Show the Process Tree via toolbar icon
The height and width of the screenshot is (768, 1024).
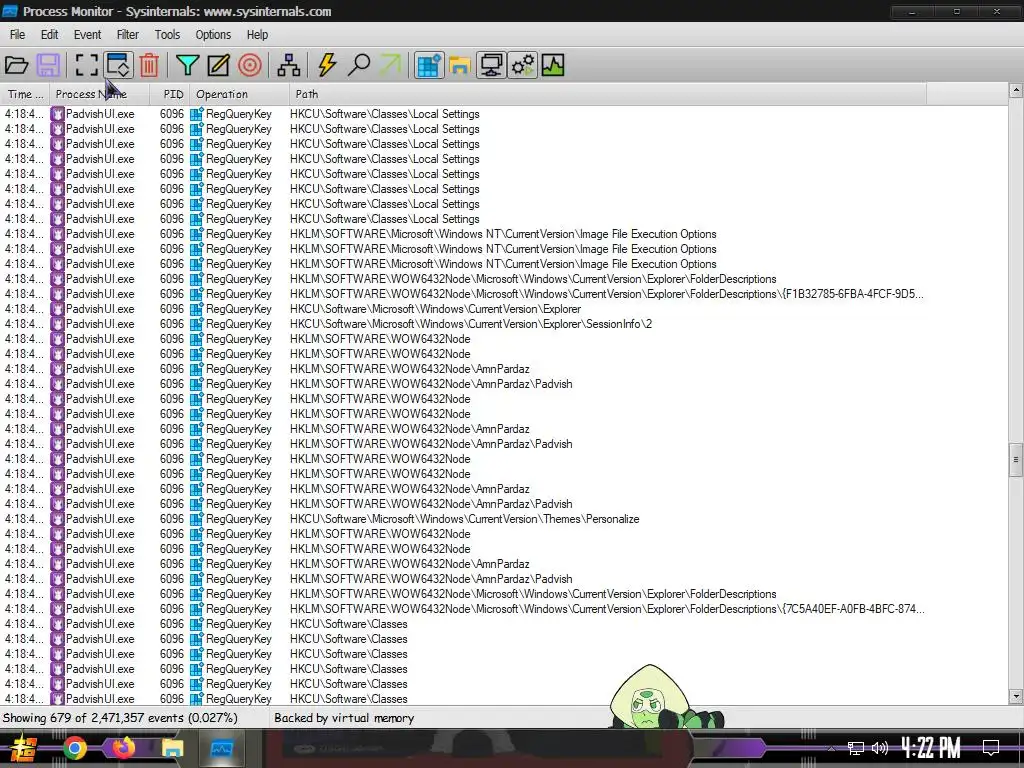point(289,65)
